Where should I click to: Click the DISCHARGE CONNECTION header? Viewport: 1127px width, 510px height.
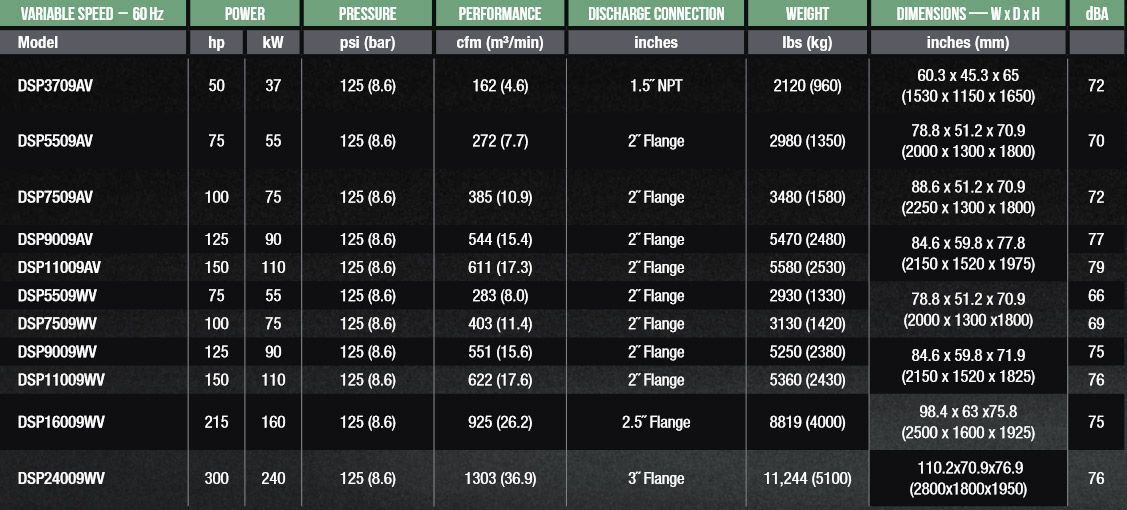(x=656, y=15)
